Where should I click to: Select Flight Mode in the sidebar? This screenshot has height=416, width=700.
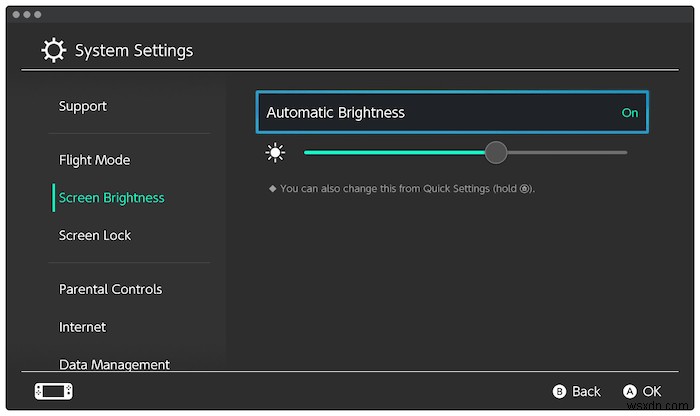point(94,160)
